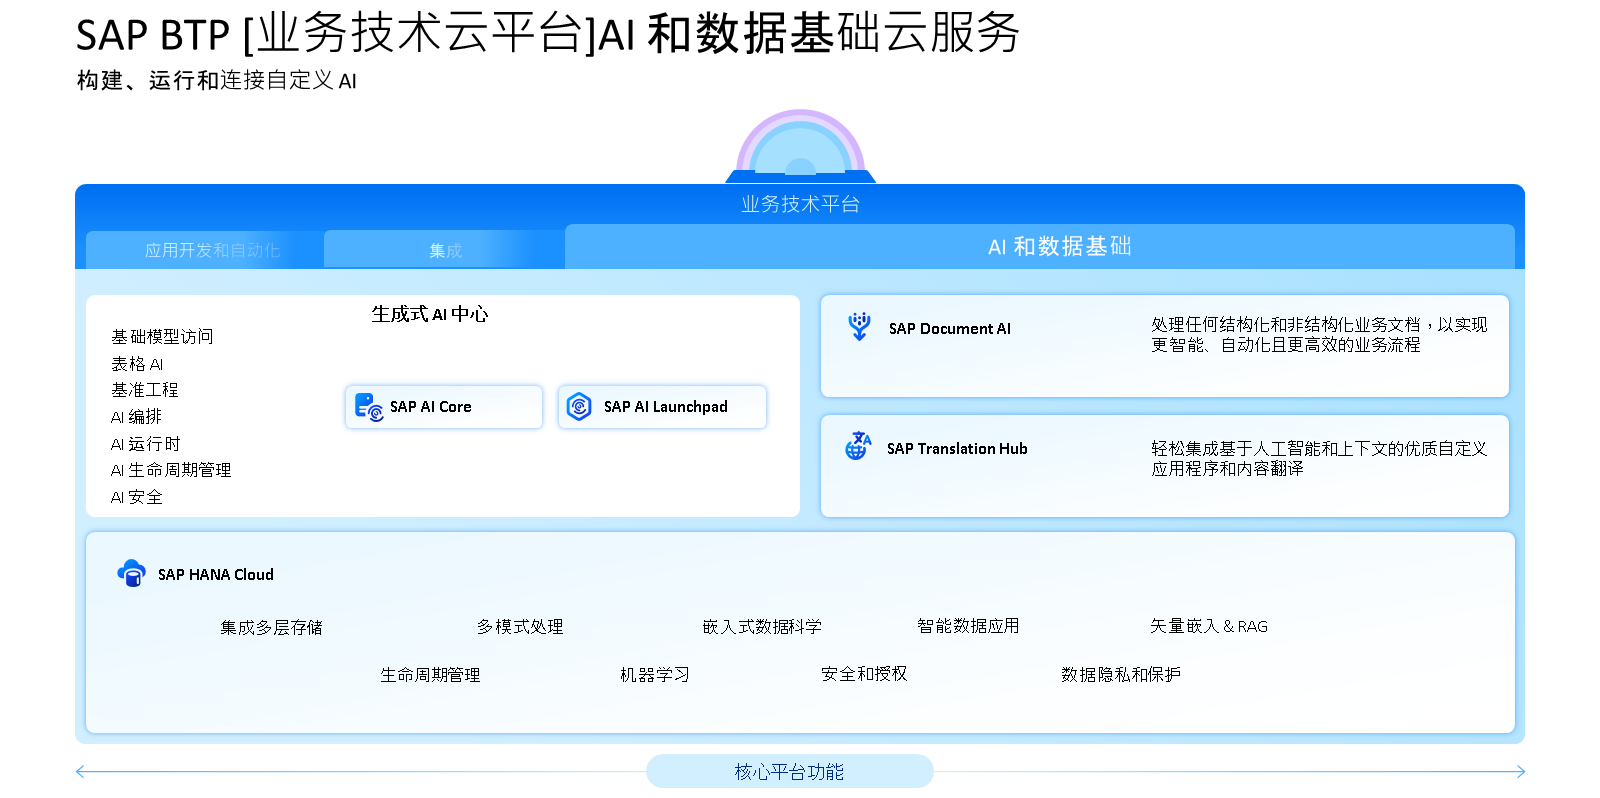The image size is (1600, 798).
Task: Select the AI 生命周期管理 item
Action: (171, 470)
